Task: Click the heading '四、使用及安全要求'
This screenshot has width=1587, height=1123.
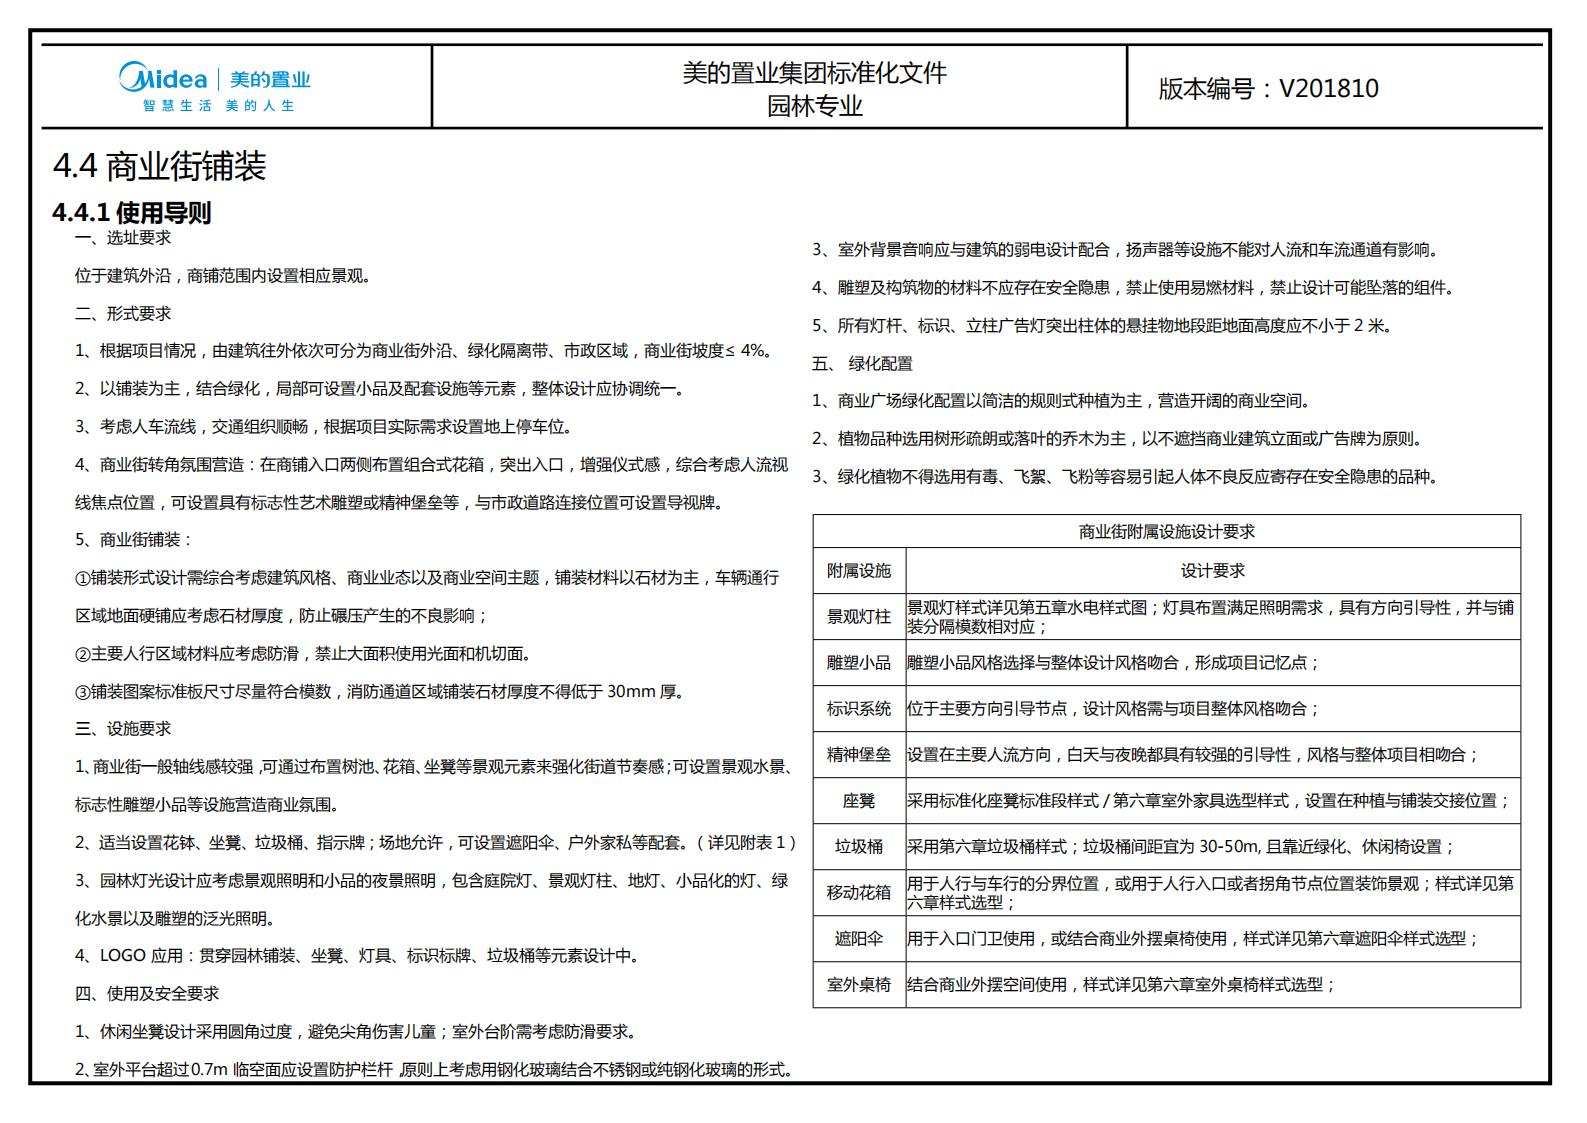Action: point(147,994)
